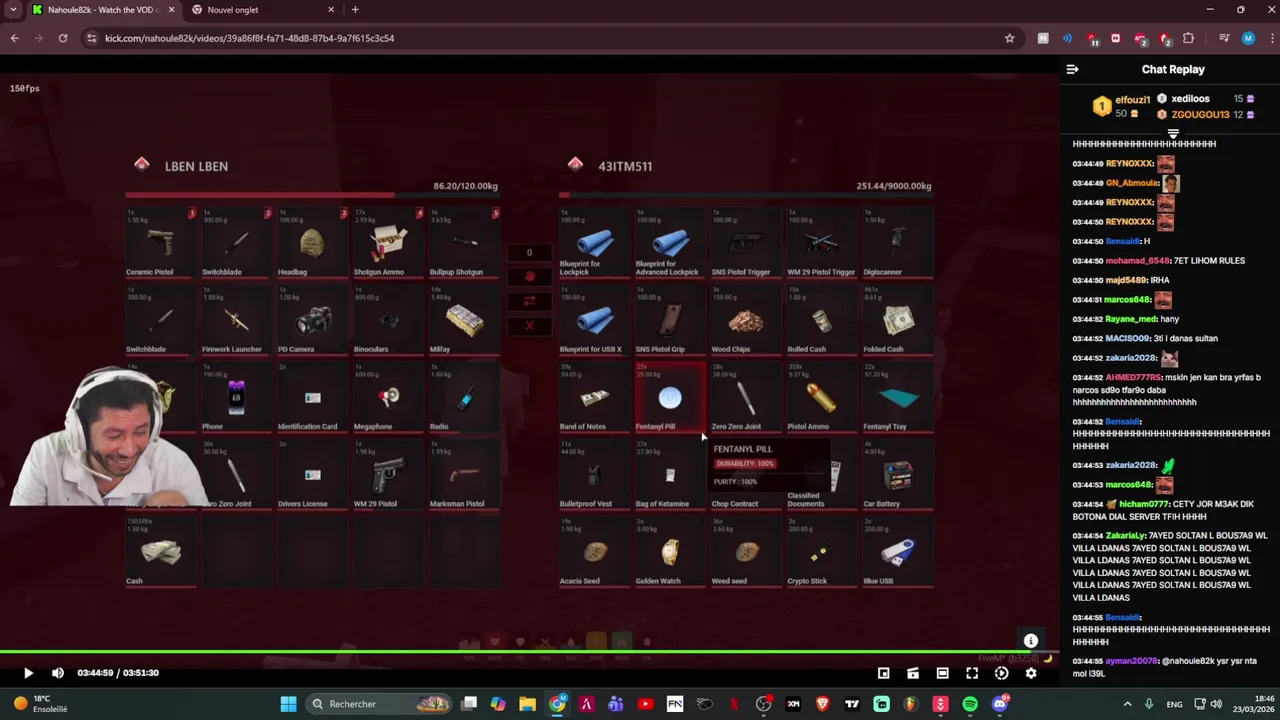Select the Blue USB item

[x=898, y=551]
